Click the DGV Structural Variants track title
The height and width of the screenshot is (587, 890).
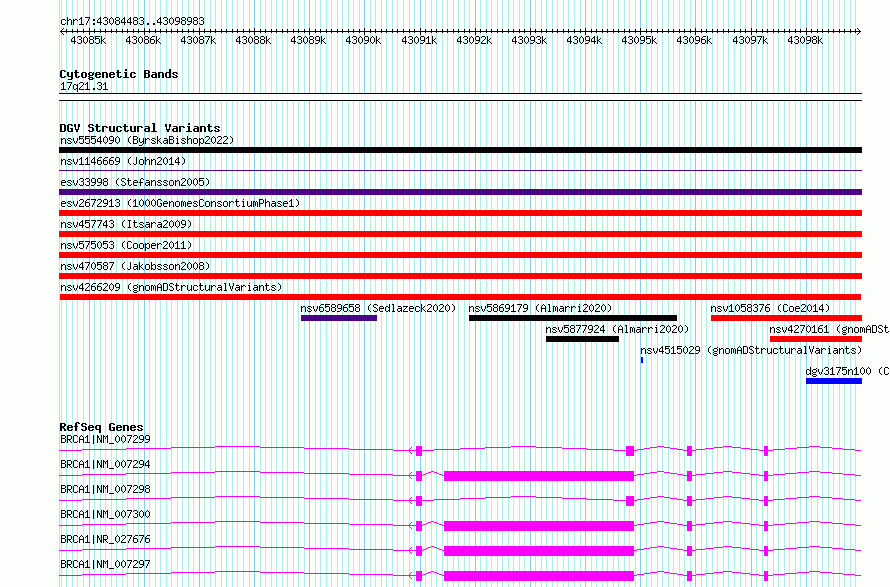pos(140,128)
